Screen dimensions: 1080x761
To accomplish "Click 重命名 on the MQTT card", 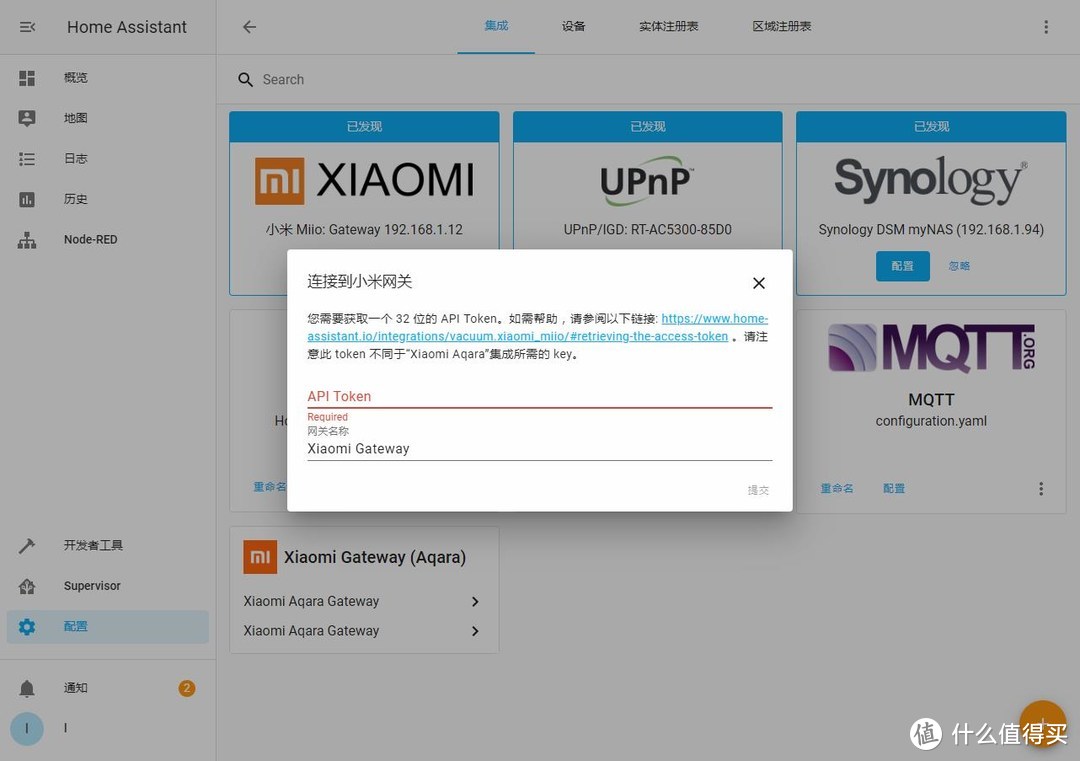I will pos(837,488).
